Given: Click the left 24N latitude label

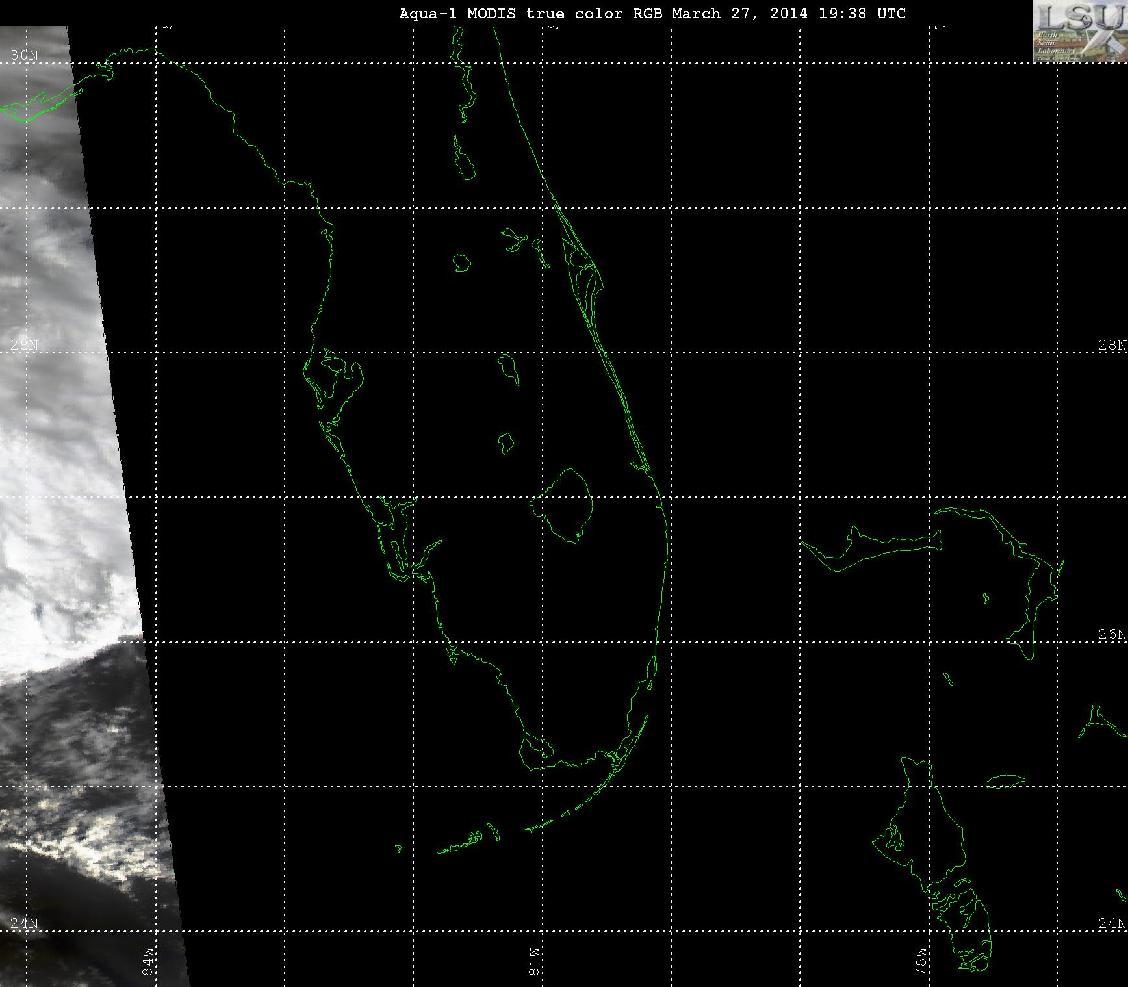Looking at the screenshot, I should (24, 924).
